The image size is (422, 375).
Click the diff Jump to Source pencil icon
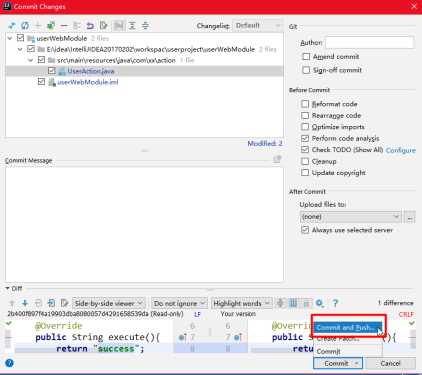click(x=64, y=303)
